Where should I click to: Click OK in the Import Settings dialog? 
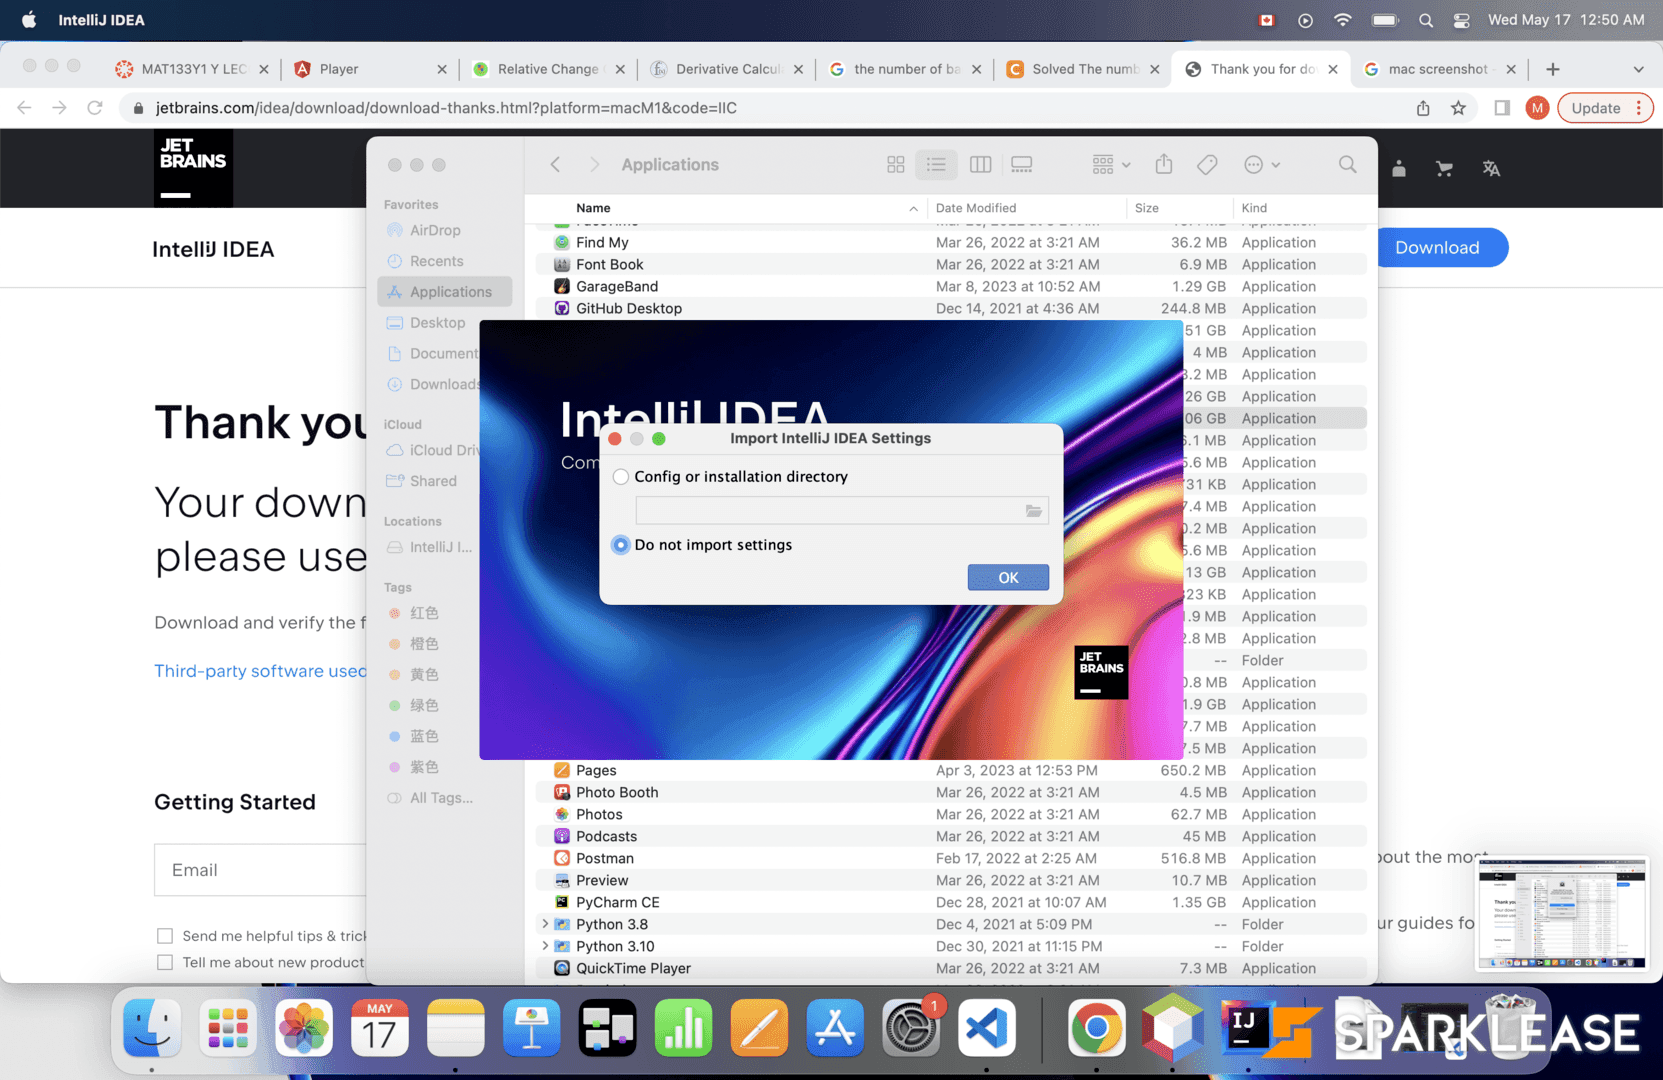[1008, 578]
